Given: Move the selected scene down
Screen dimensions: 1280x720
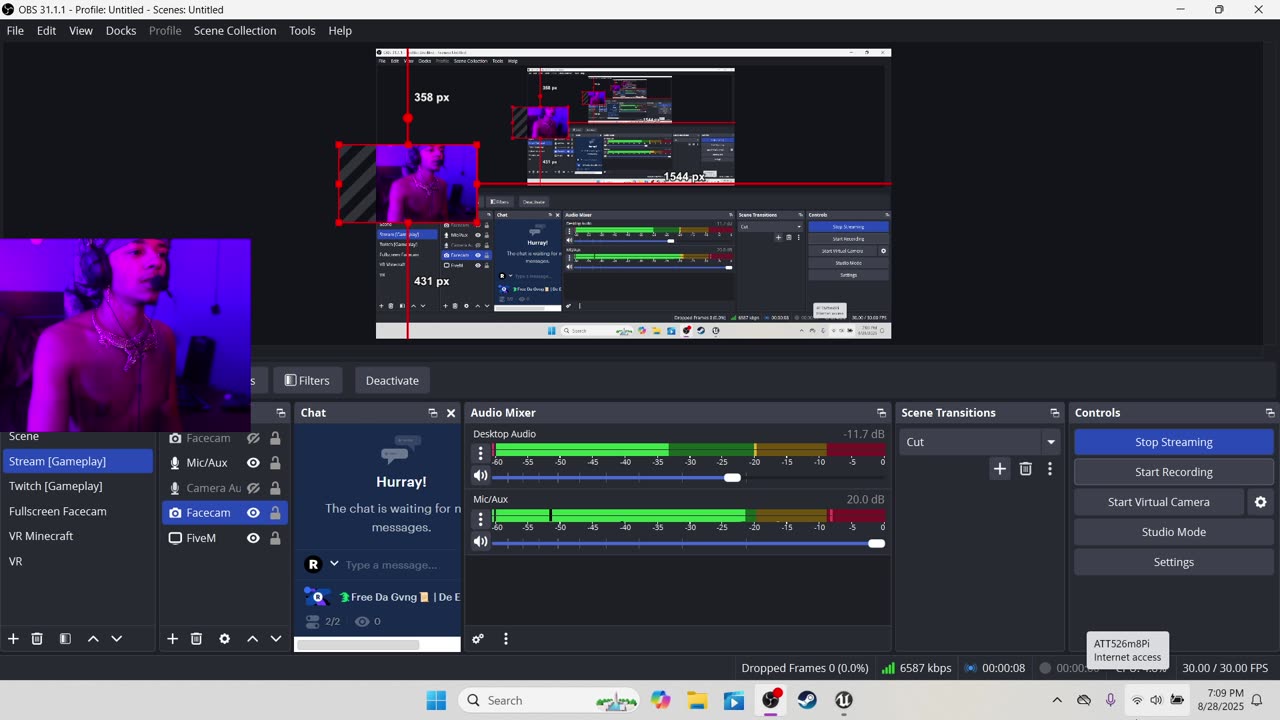Looking at the screenshot, I should click(116, 639).
